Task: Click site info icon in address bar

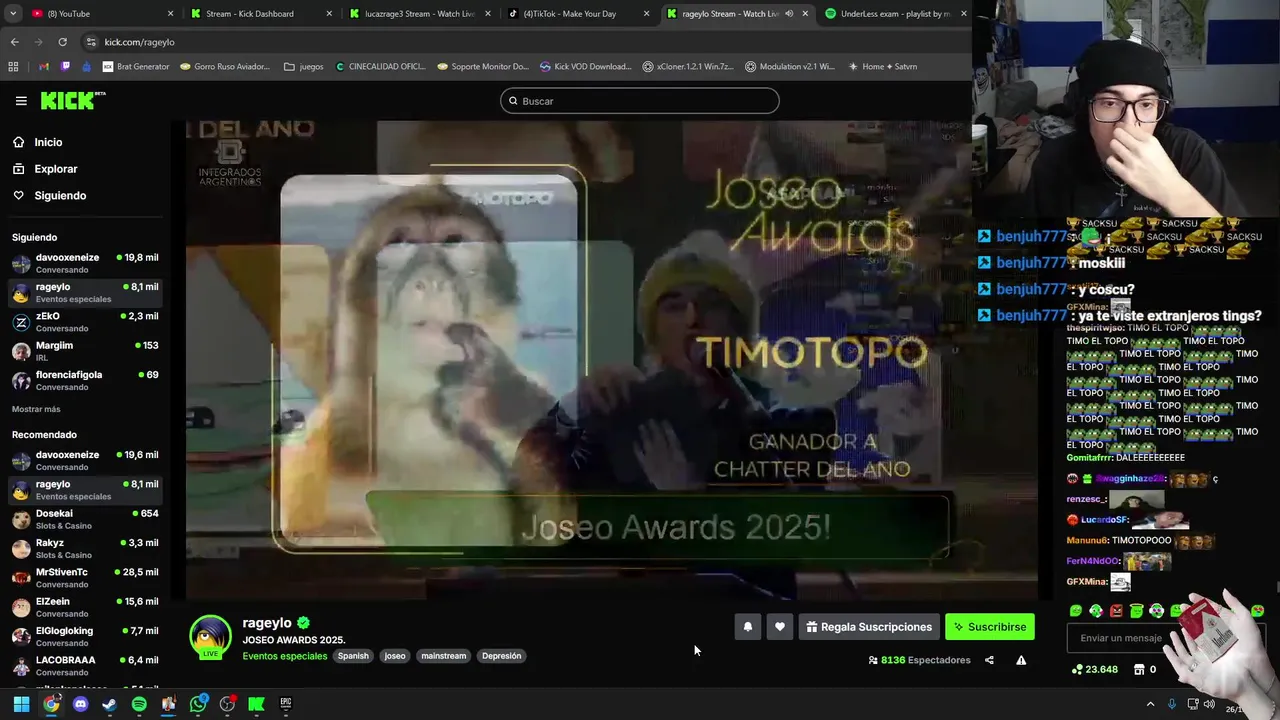Action: pyautogui.click(x=91, y=42)
